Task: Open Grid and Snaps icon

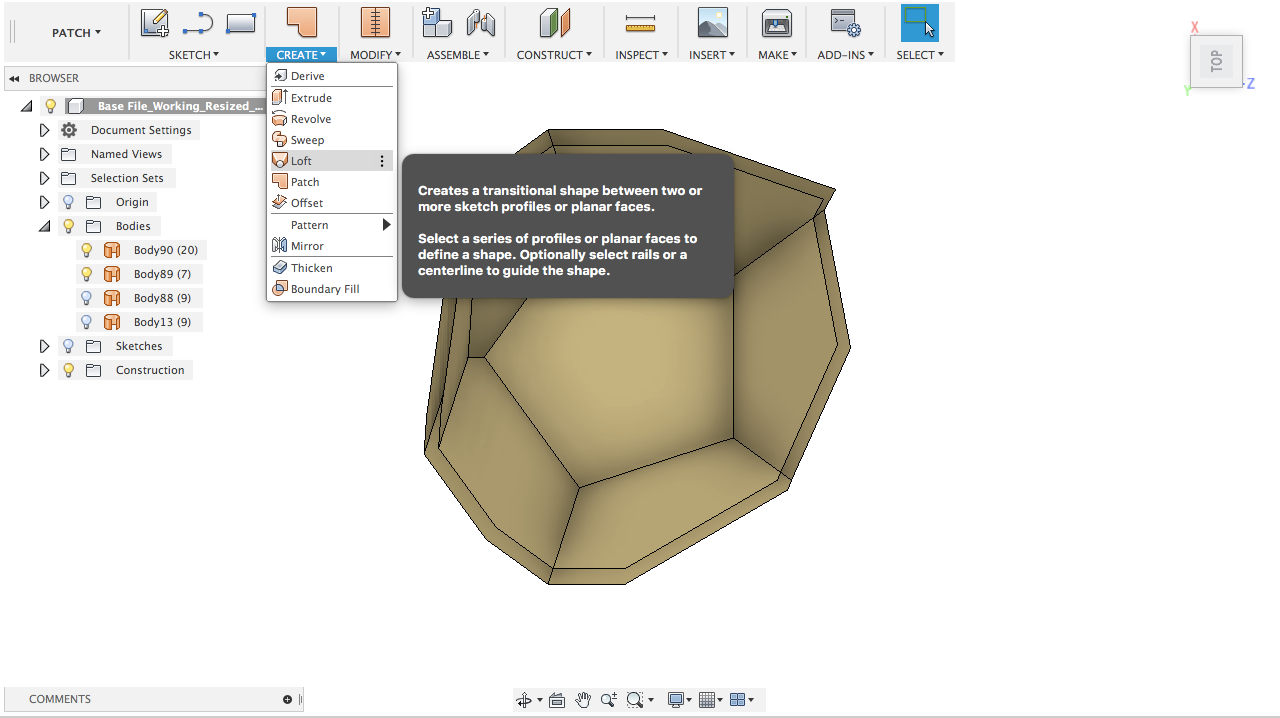Action: click(708, 700)
